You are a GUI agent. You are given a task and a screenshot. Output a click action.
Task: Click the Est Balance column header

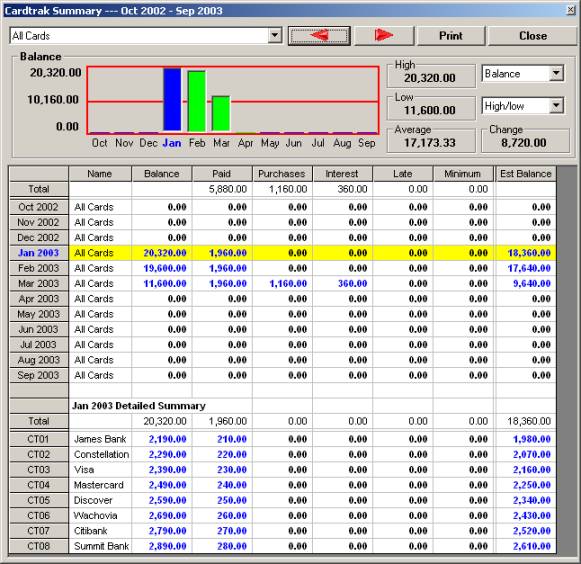525,174
